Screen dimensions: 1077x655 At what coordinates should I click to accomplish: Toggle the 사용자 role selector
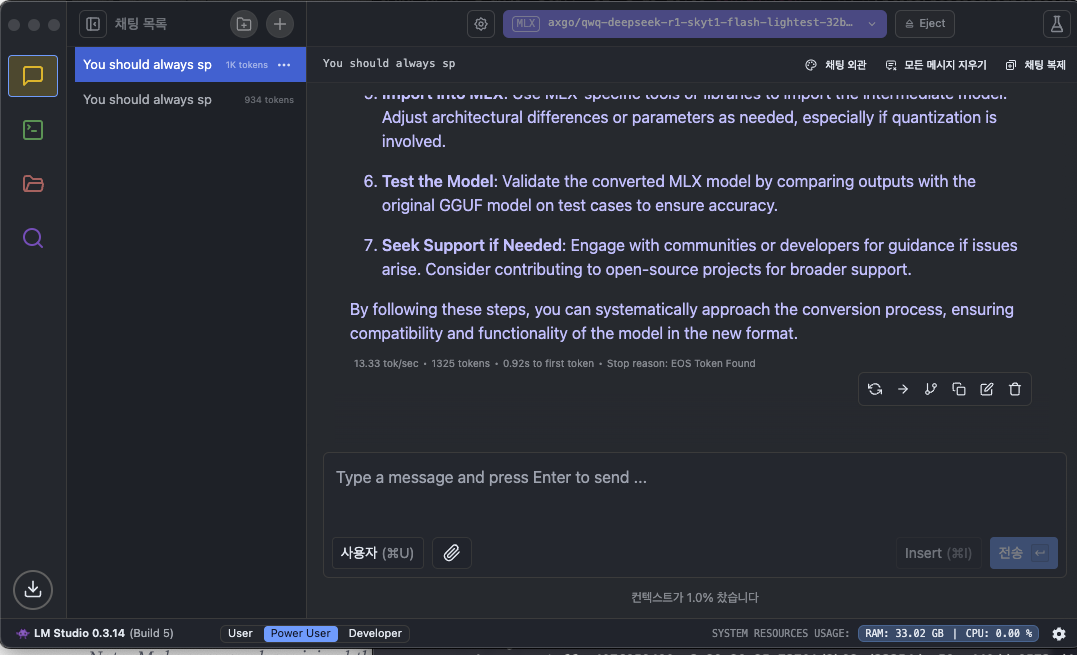[x=377, y=553]
